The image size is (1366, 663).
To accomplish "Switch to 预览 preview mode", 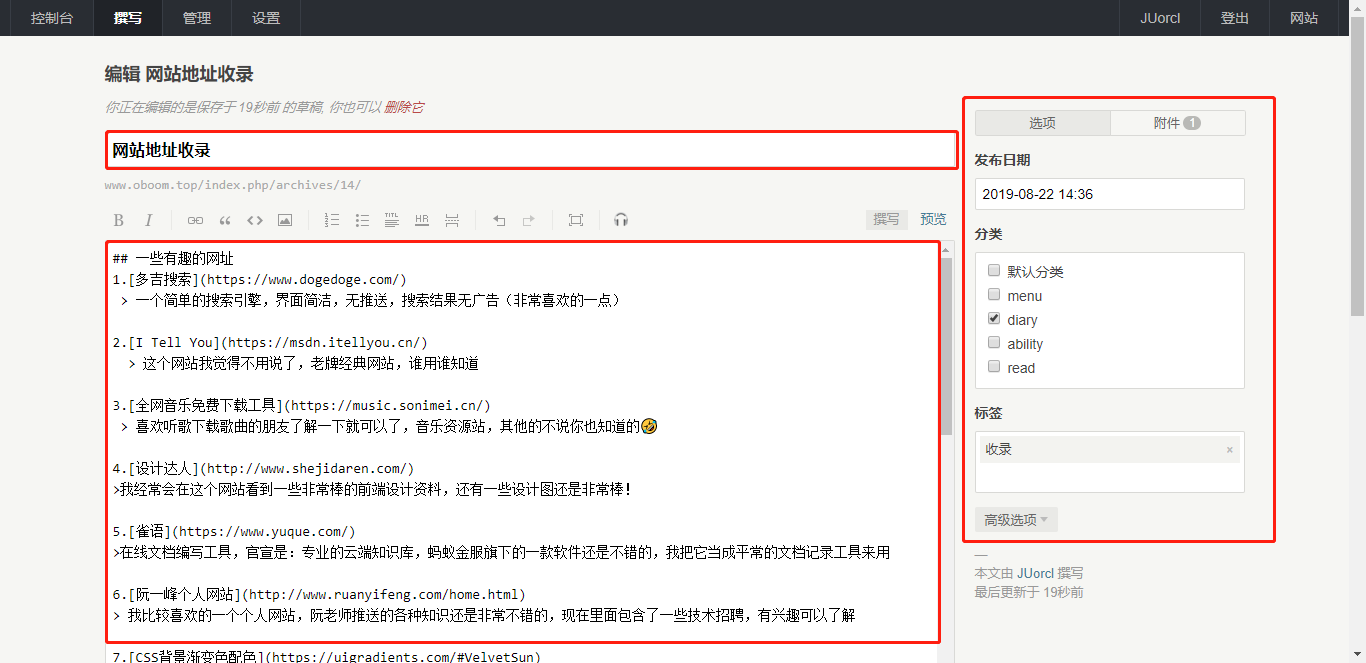I will tap(933, 219).
